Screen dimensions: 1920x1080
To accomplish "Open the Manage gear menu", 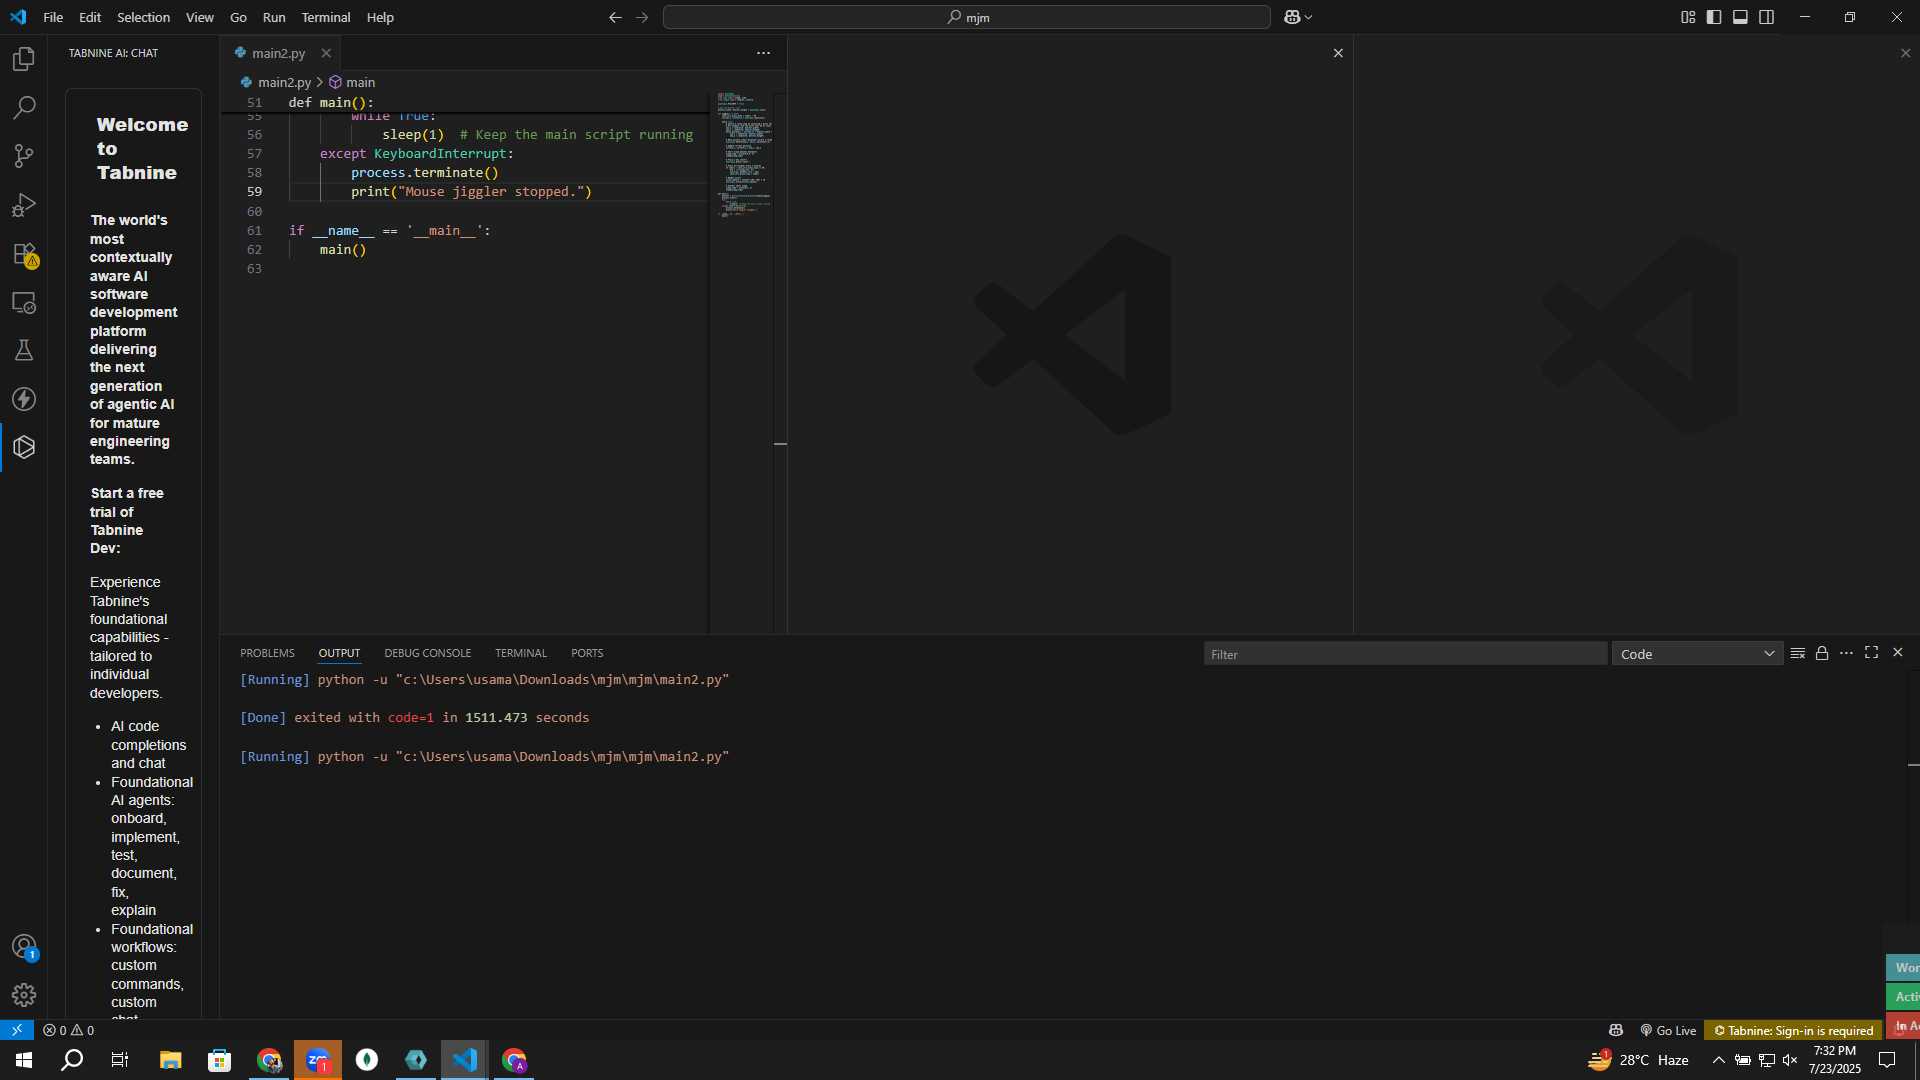I will pyautogui.click(x=24, y=995).
